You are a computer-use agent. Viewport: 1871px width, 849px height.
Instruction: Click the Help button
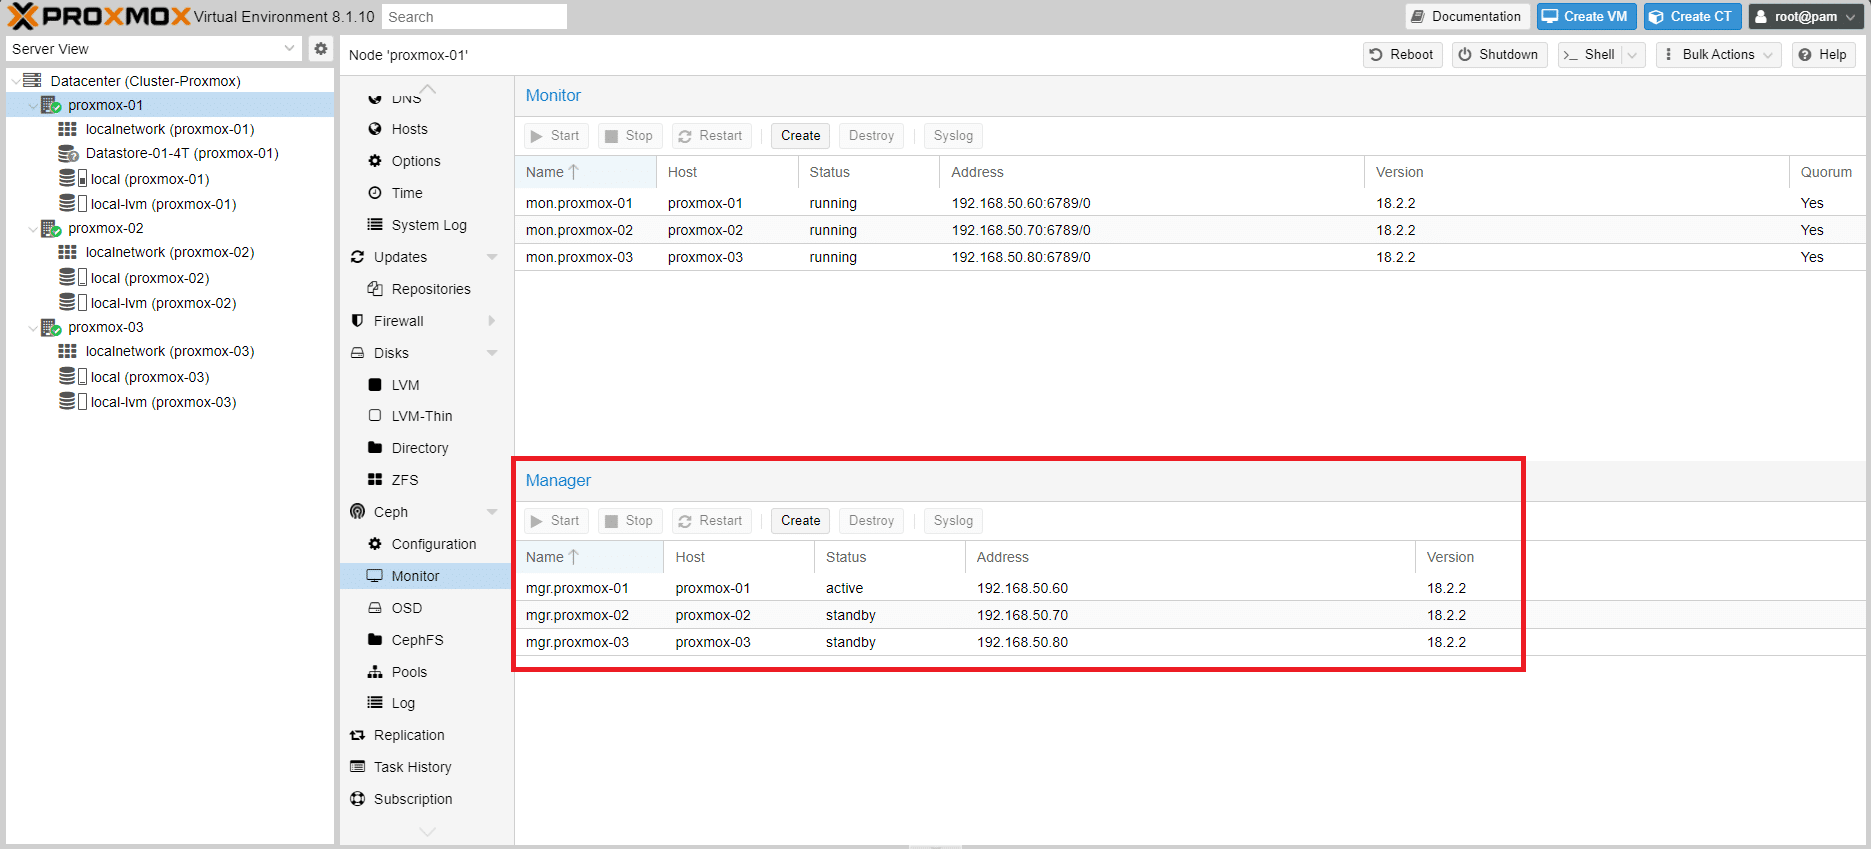(1823, 55)
